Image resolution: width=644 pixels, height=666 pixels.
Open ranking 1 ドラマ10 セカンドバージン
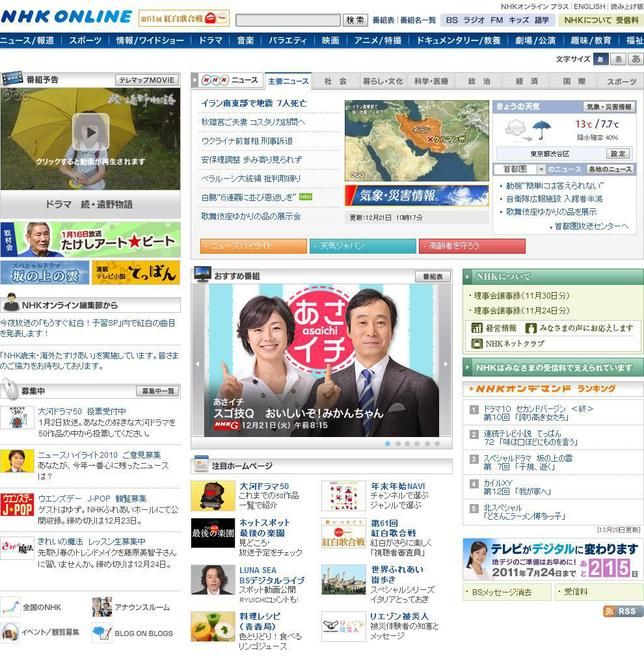point(538,412)
